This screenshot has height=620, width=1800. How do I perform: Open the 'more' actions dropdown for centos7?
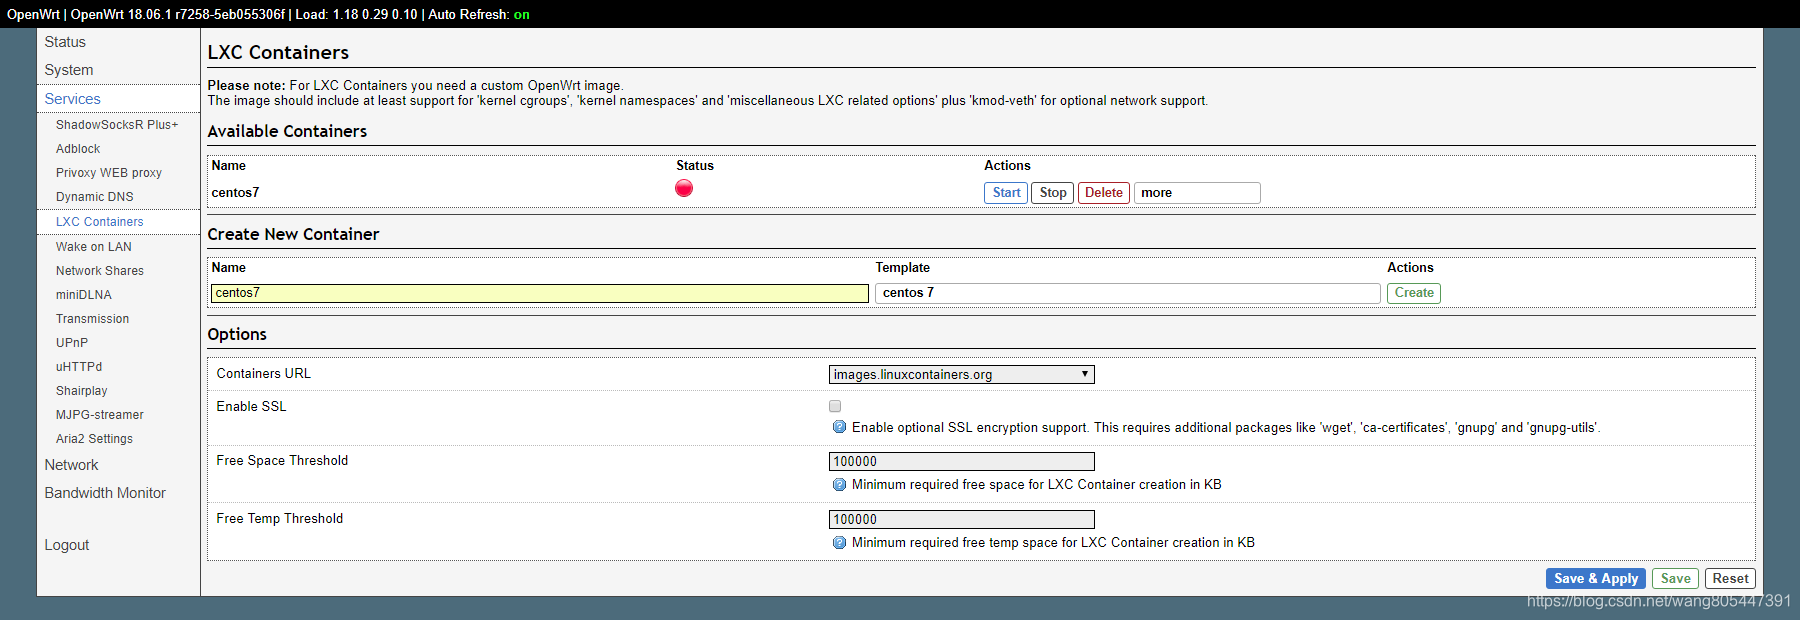point(1197,193)
